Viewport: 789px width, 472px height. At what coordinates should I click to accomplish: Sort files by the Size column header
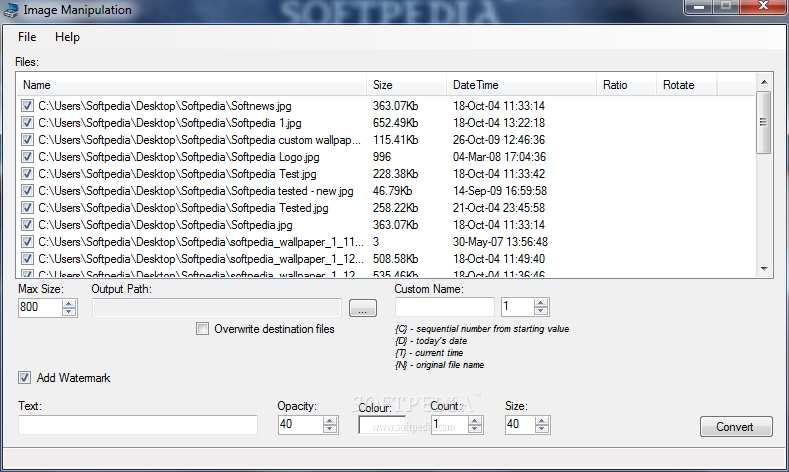pyautogui.click(x=406, y=85)
